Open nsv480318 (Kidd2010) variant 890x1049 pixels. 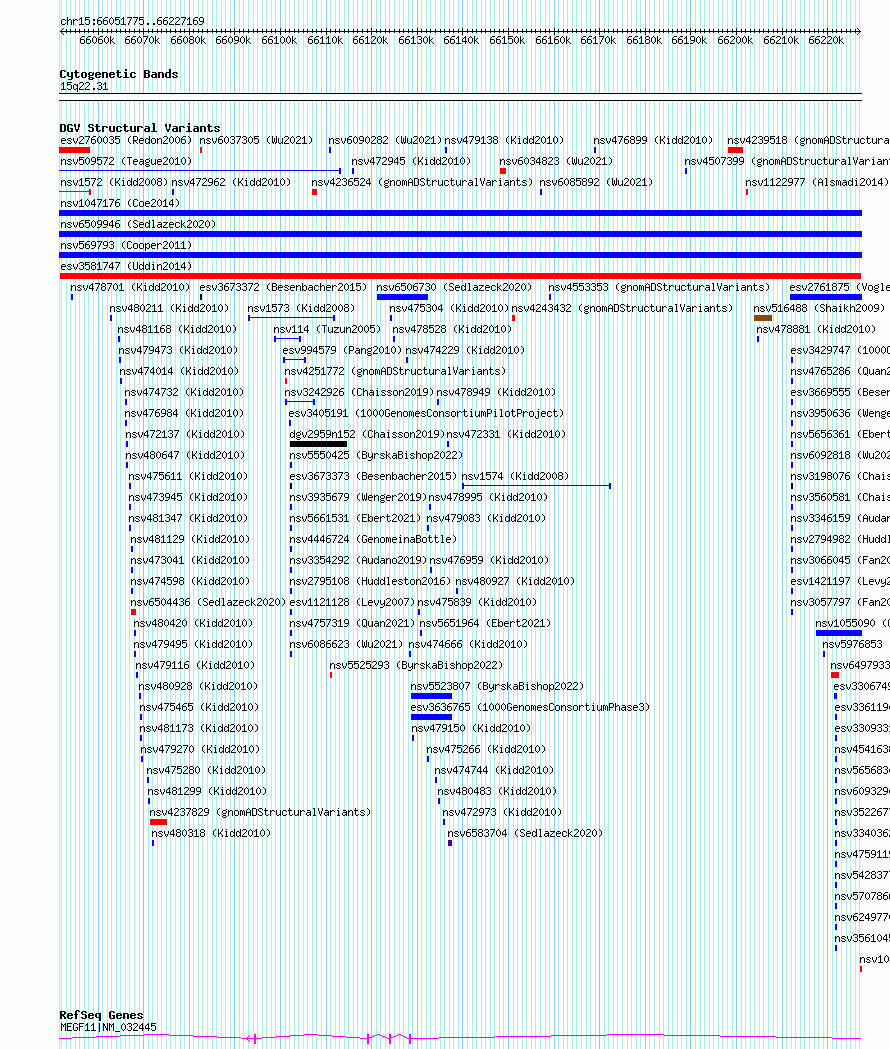coord(211,833)
